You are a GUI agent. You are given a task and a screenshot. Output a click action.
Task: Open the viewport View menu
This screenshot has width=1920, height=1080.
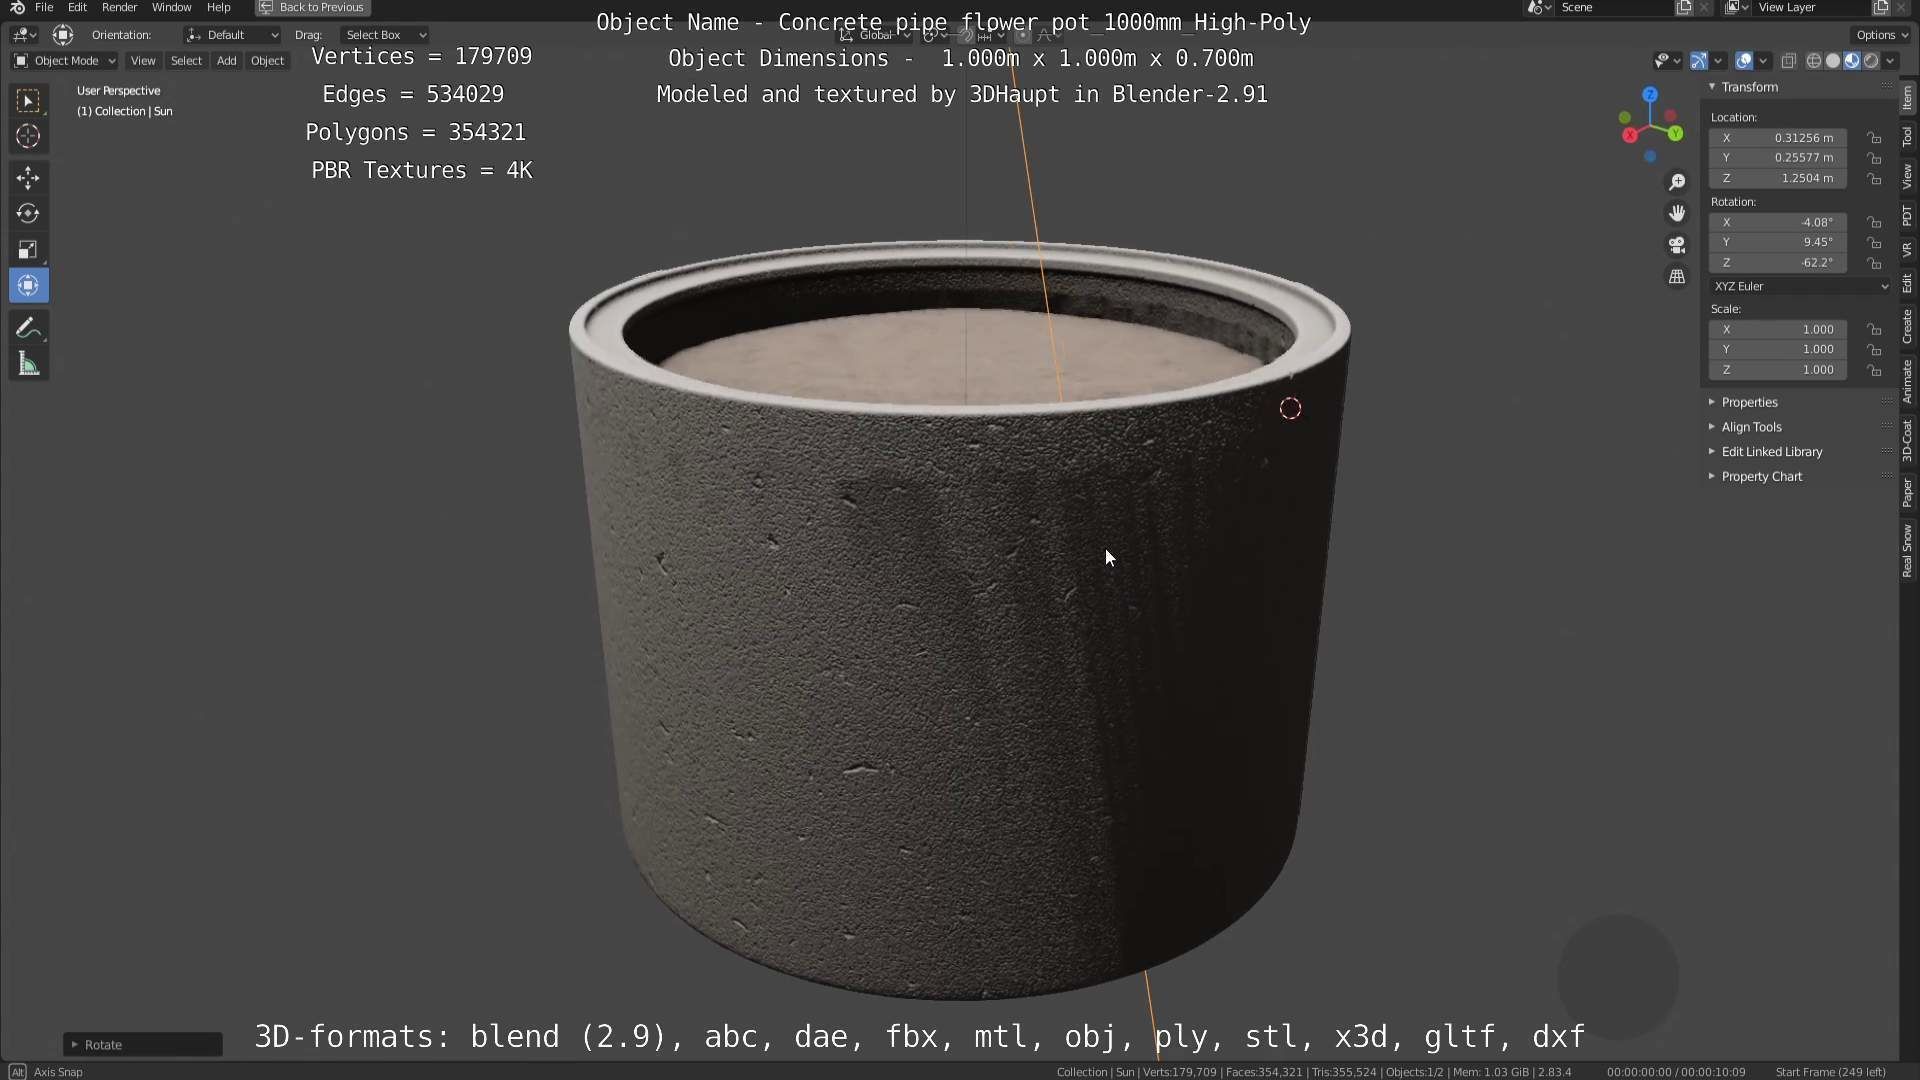click(x=143, y=61)
